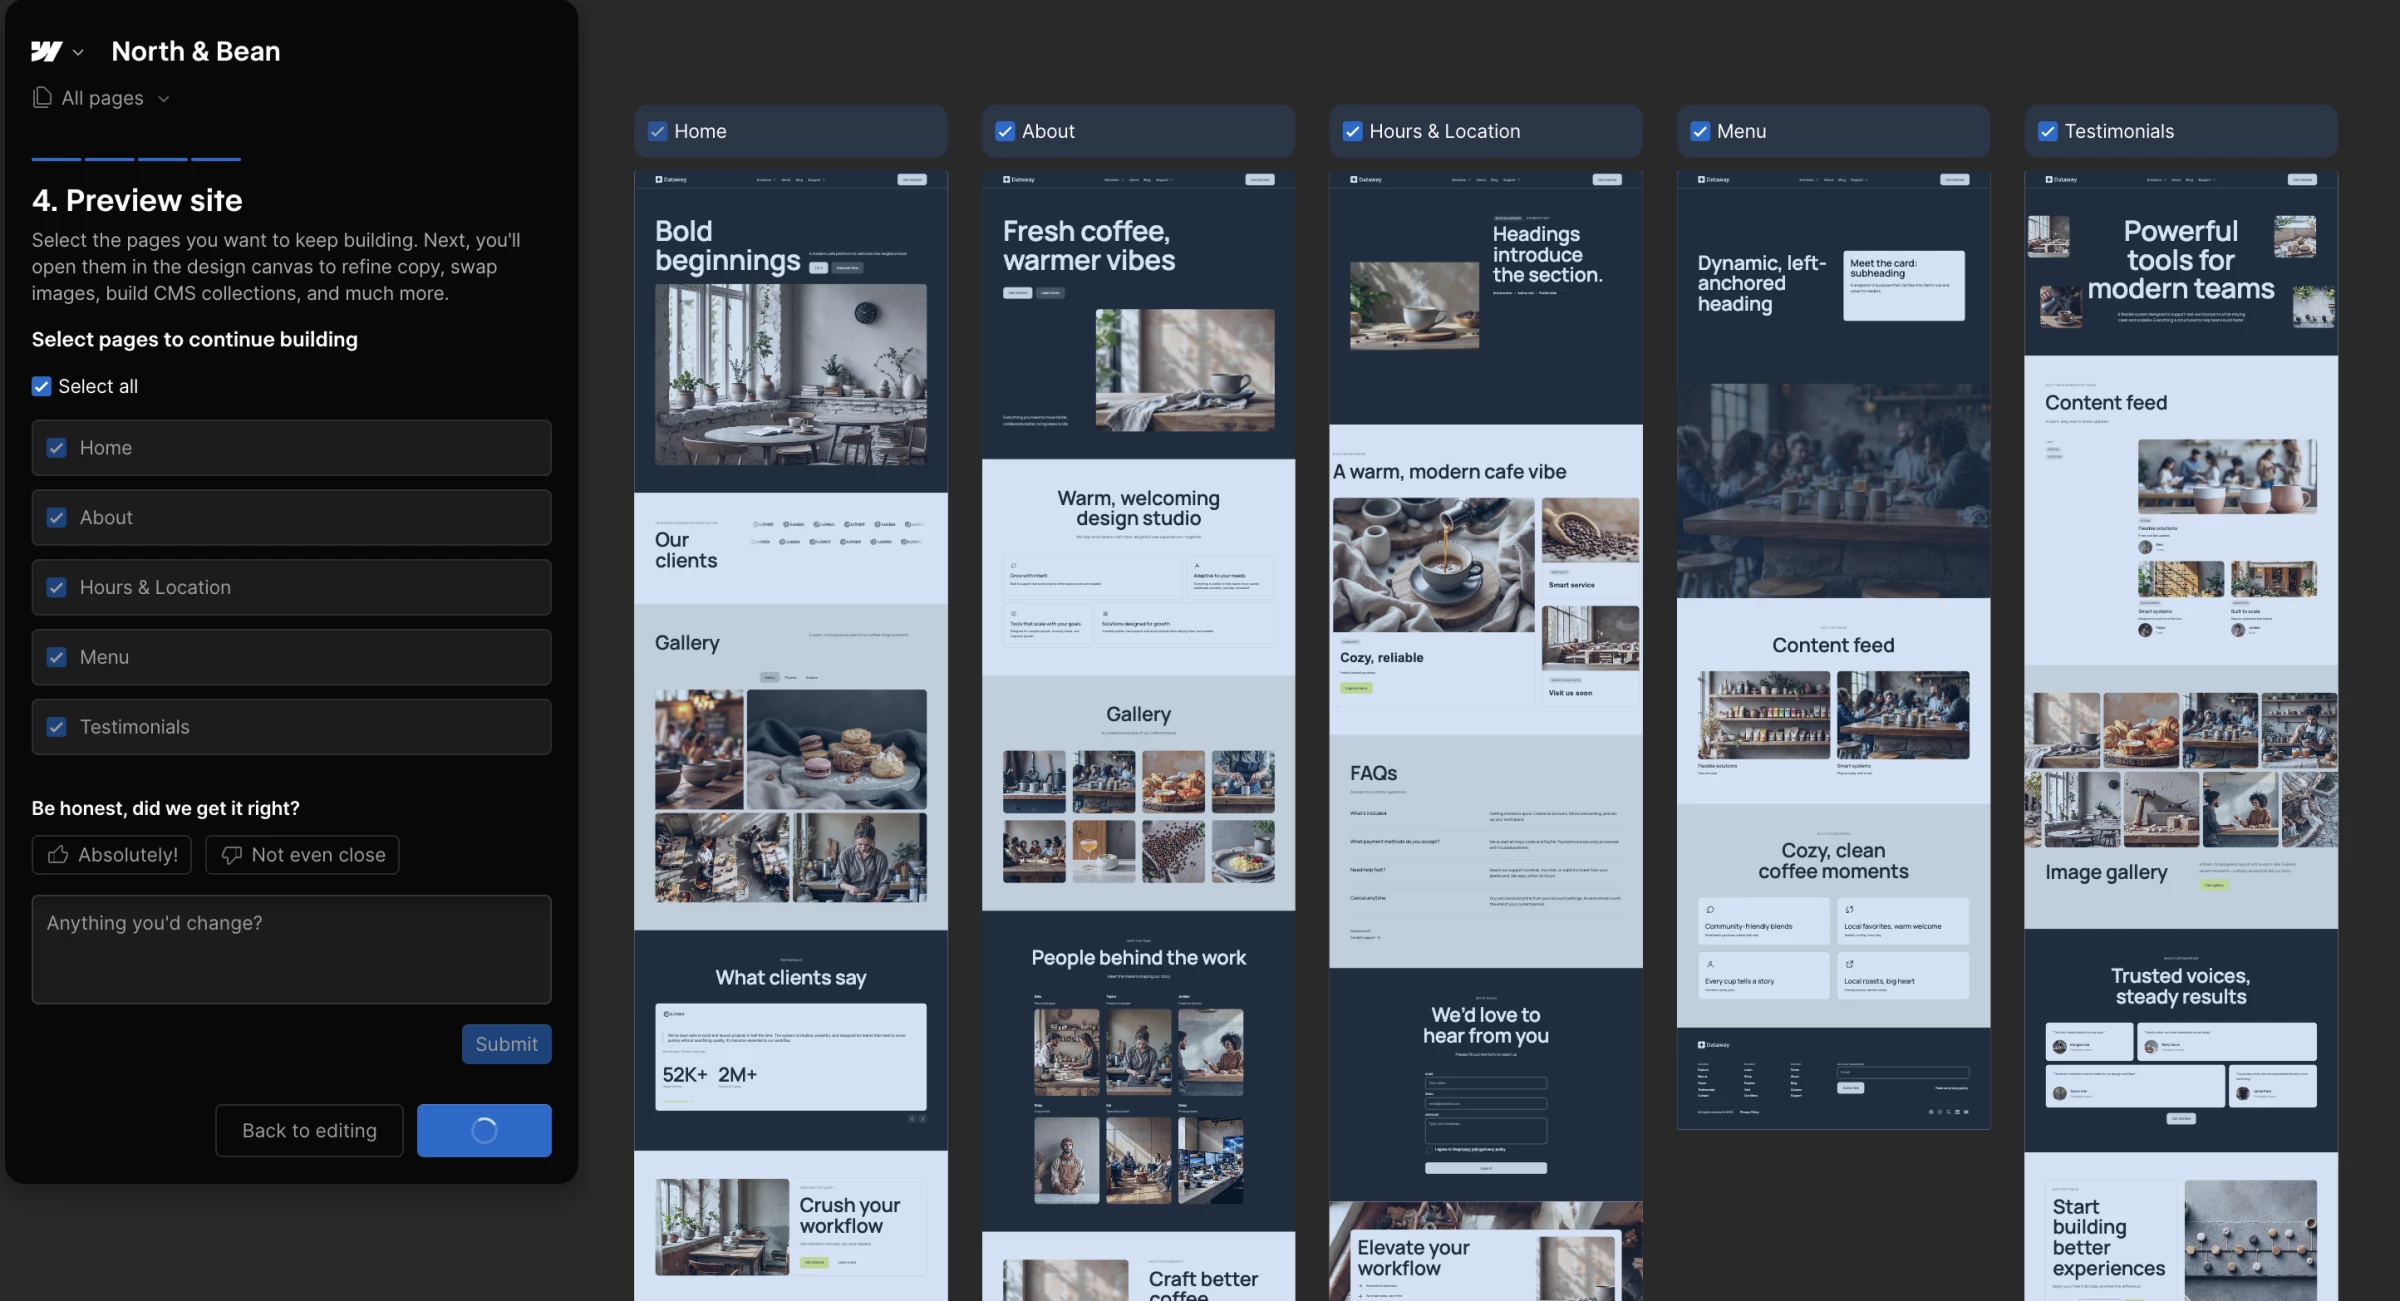2400x1301 pixels.
Task: Toggle the Hours & Location preview header checkbox
Action: click(x=1352, y=131)
